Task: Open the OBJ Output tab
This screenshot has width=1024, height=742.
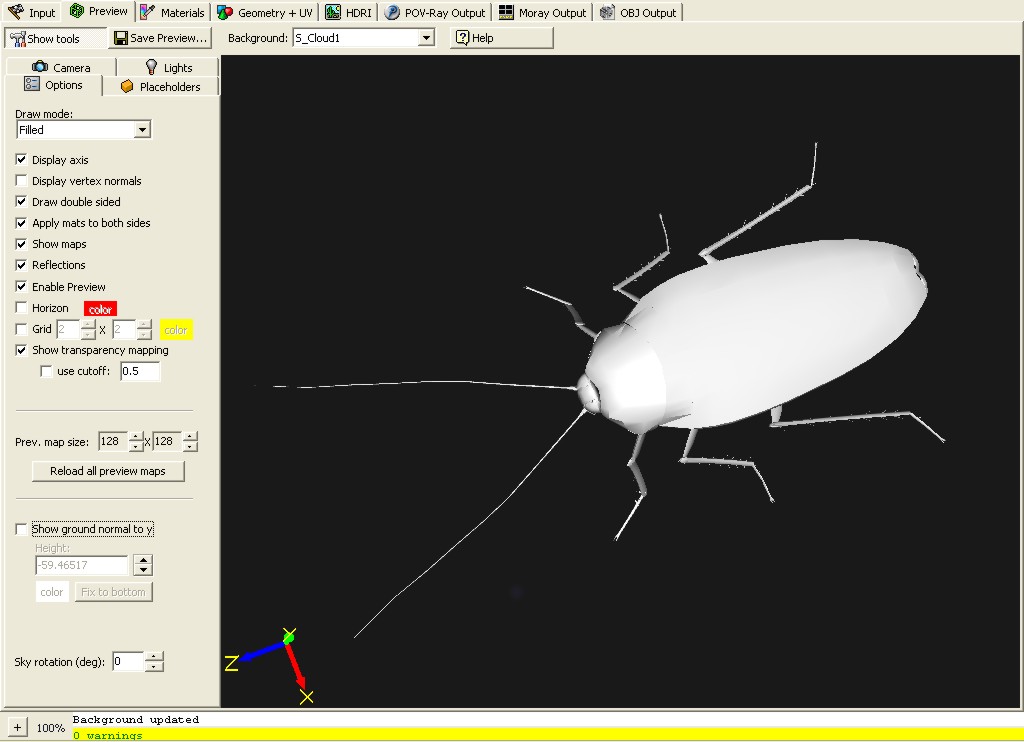Action: (x=638, y=13)
